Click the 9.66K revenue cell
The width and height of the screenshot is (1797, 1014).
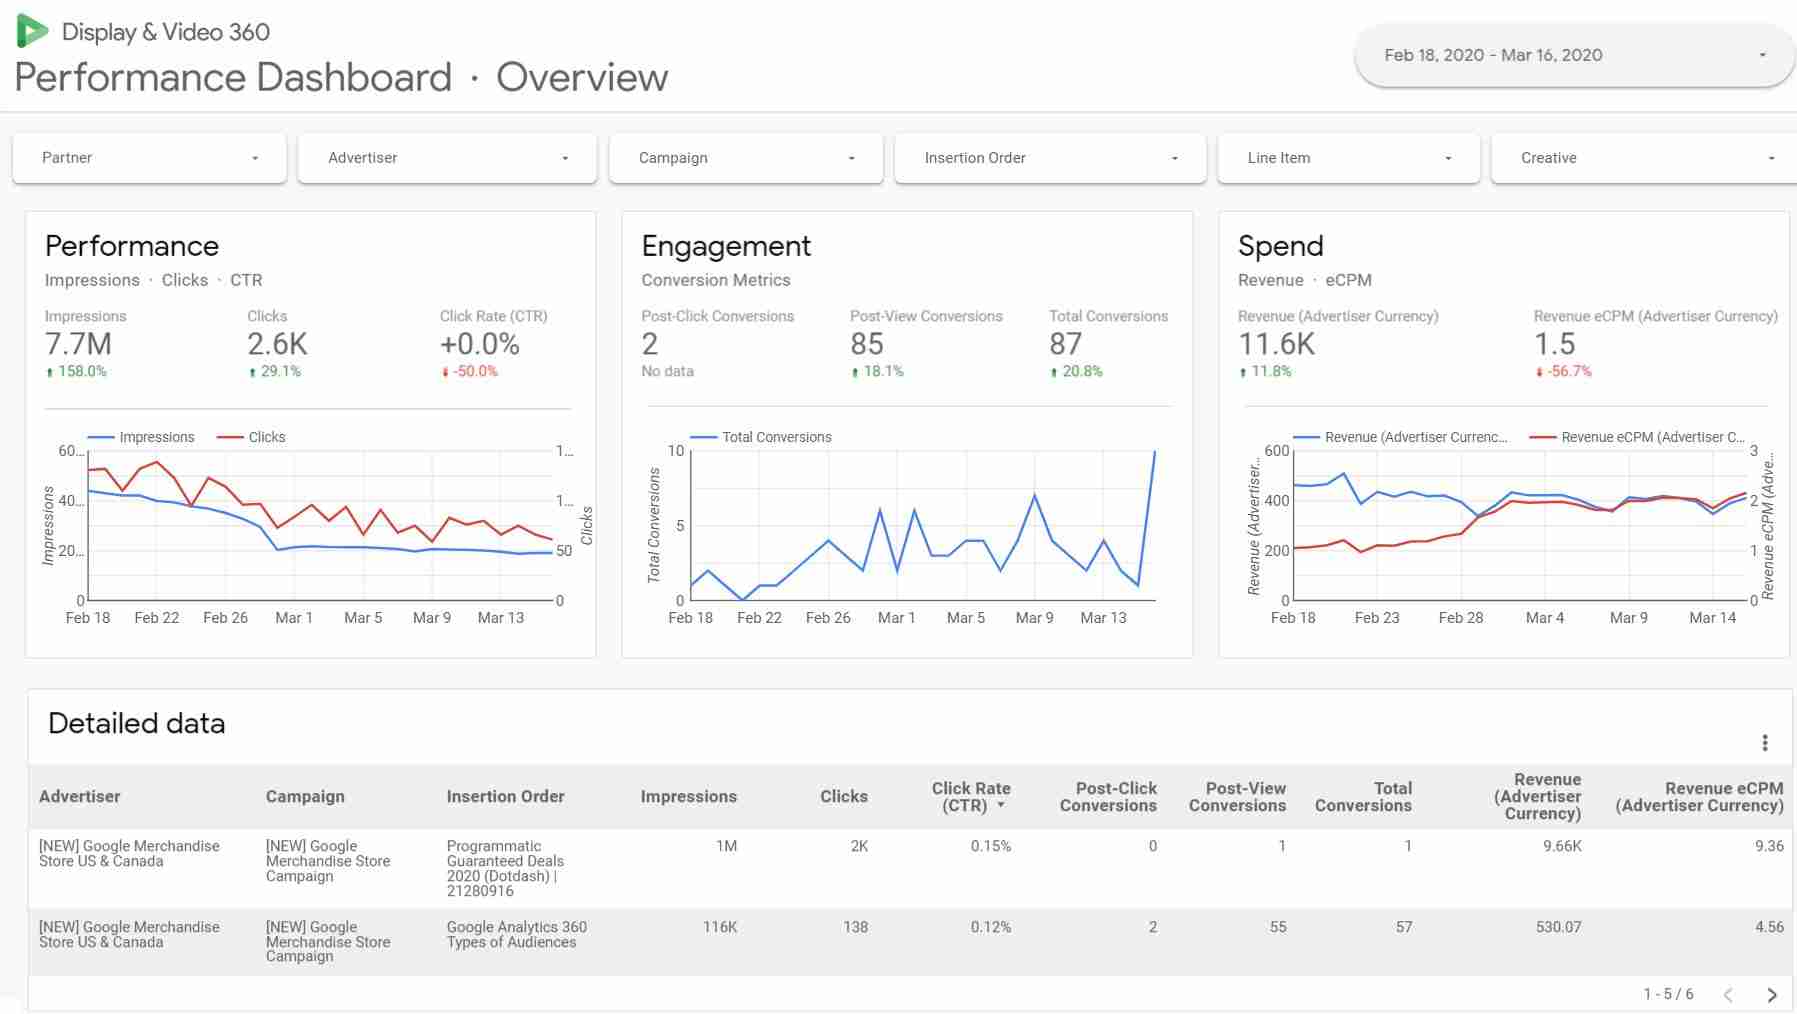(x=1562, y=846)
